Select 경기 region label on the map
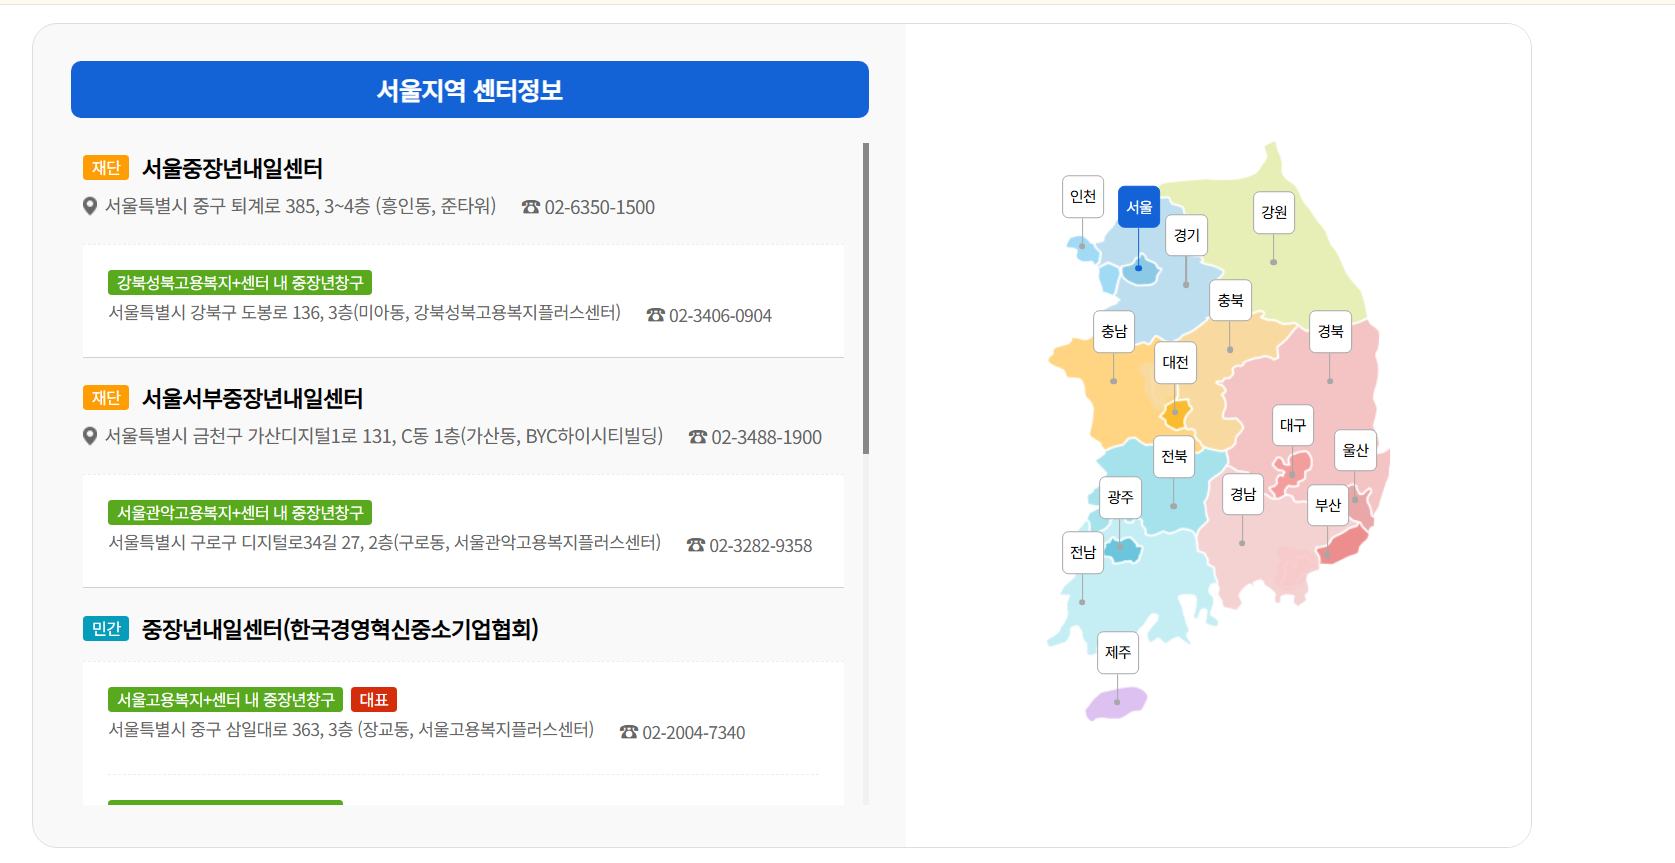The image size is (1675, 863). coord(1186,235)
